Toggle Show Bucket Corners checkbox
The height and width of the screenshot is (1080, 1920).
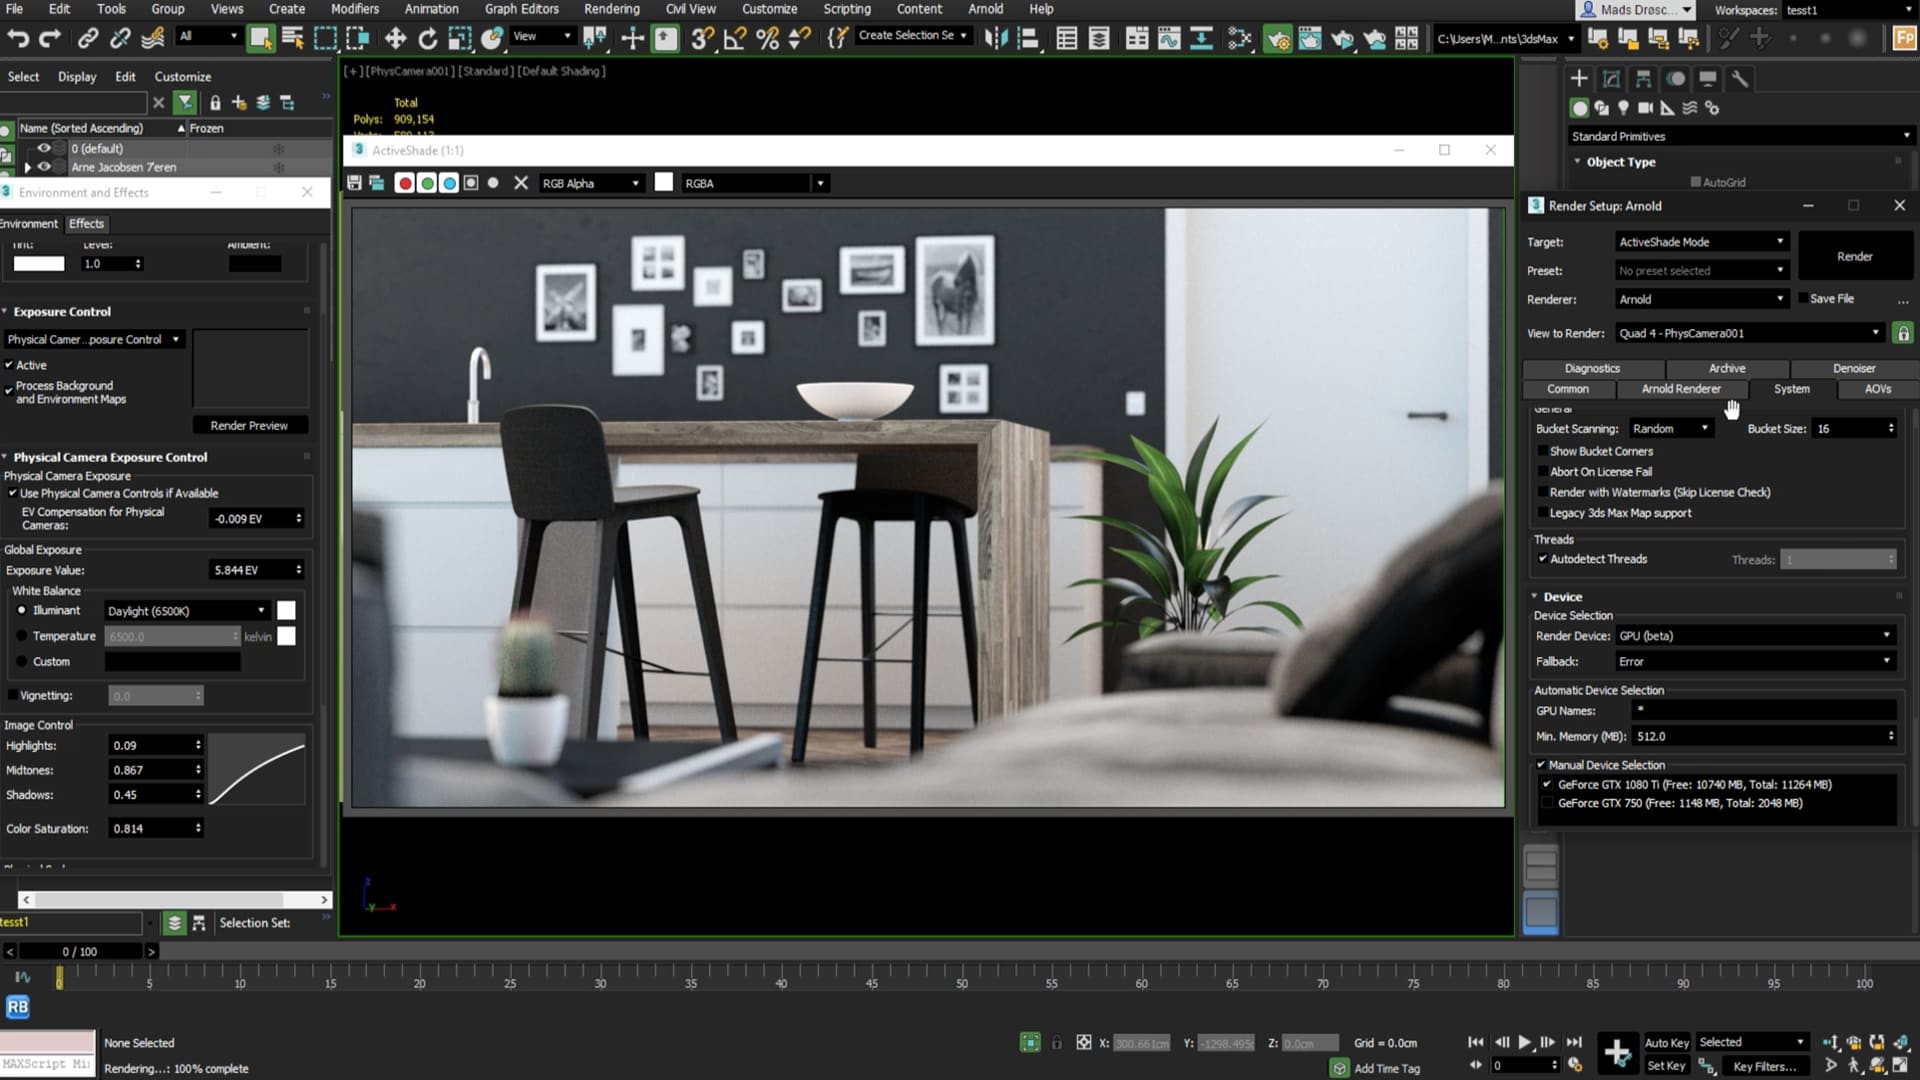(x=1543, y=451)
